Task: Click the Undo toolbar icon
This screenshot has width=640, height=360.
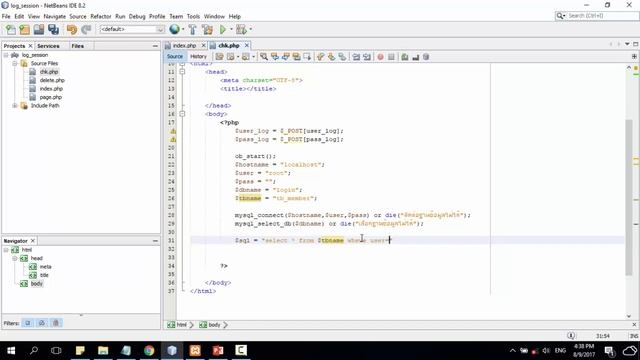Action: point(72,29)
